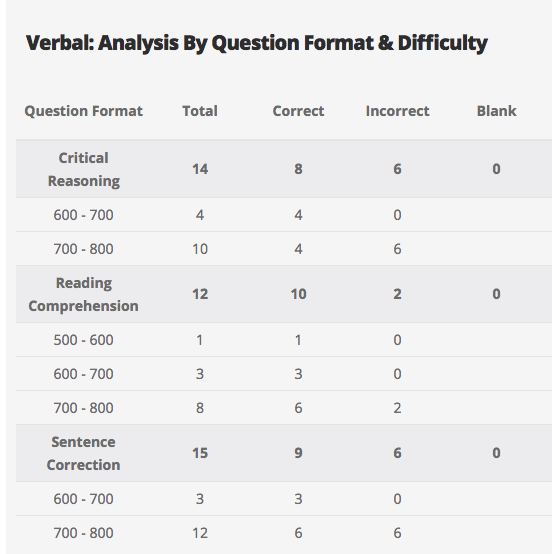This screenshot has width=552, height=554.
Task: Click the Question Format column header
Action: point(83,111)
